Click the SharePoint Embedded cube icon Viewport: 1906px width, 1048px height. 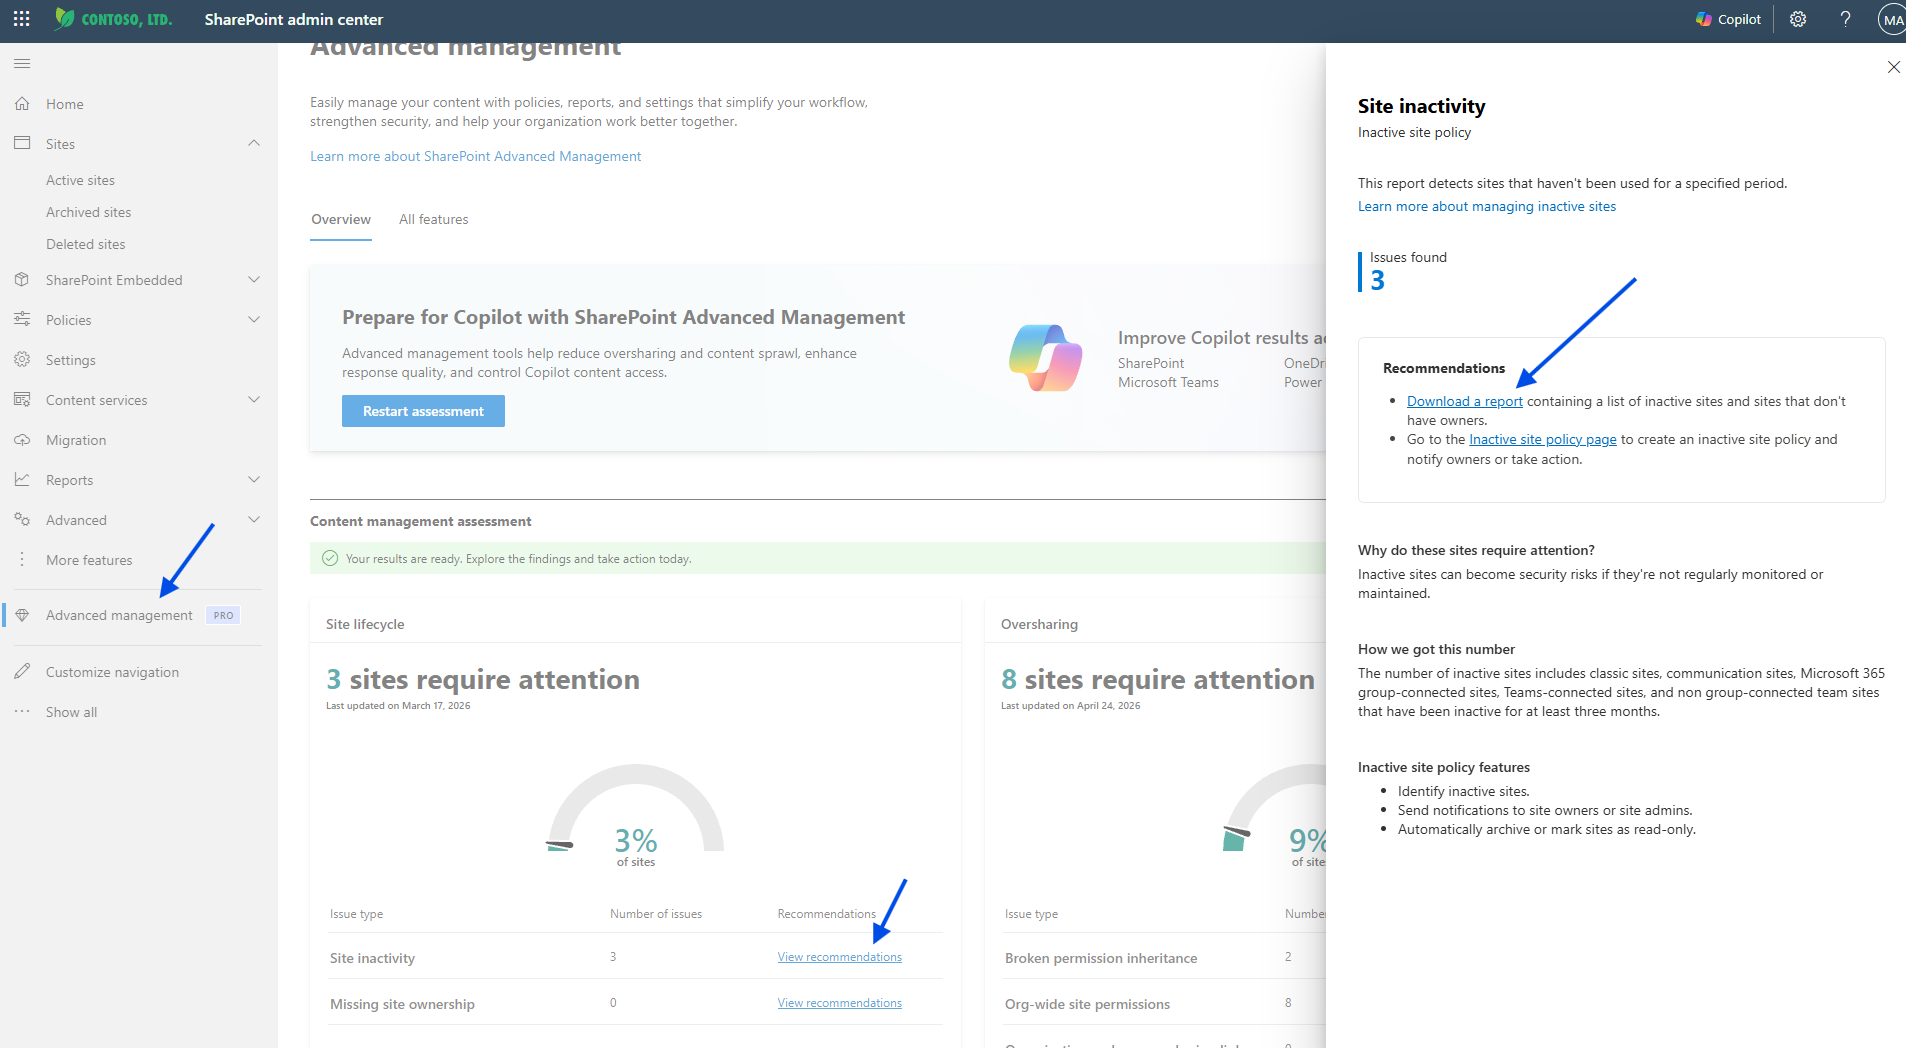point(22,280)
